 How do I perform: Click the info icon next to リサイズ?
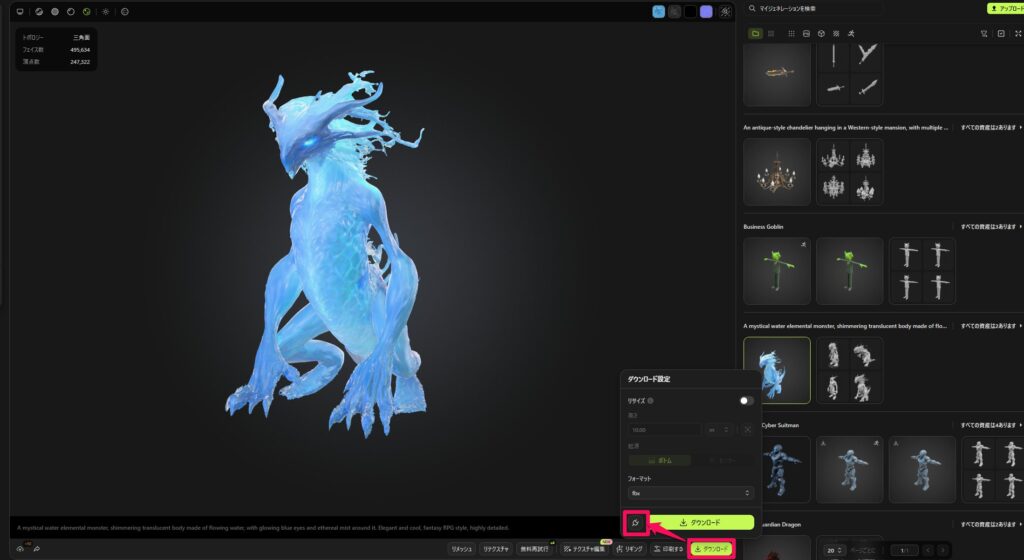pyautogui.click(x=650, y=401)
